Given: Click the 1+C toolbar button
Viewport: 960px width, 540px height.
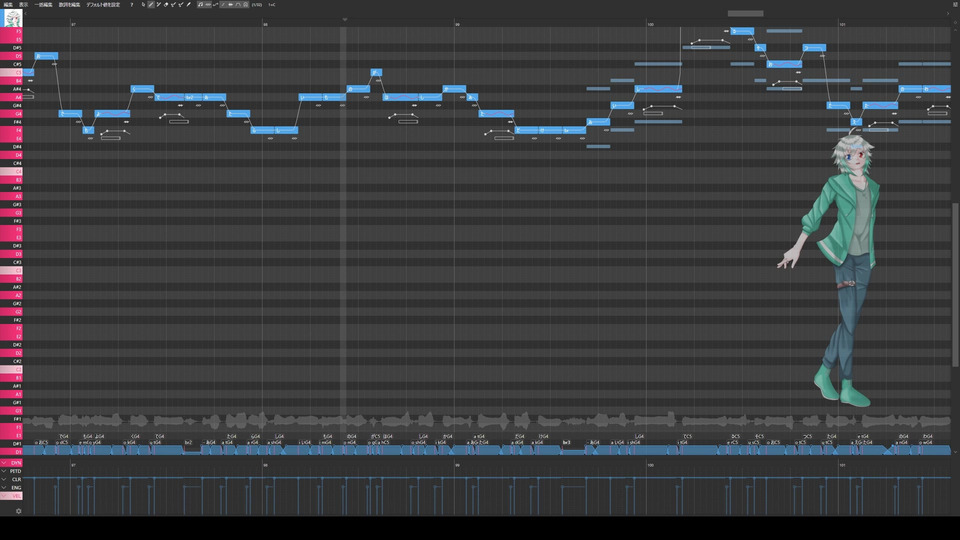Looking at the screenshot, I should (272, 4).
